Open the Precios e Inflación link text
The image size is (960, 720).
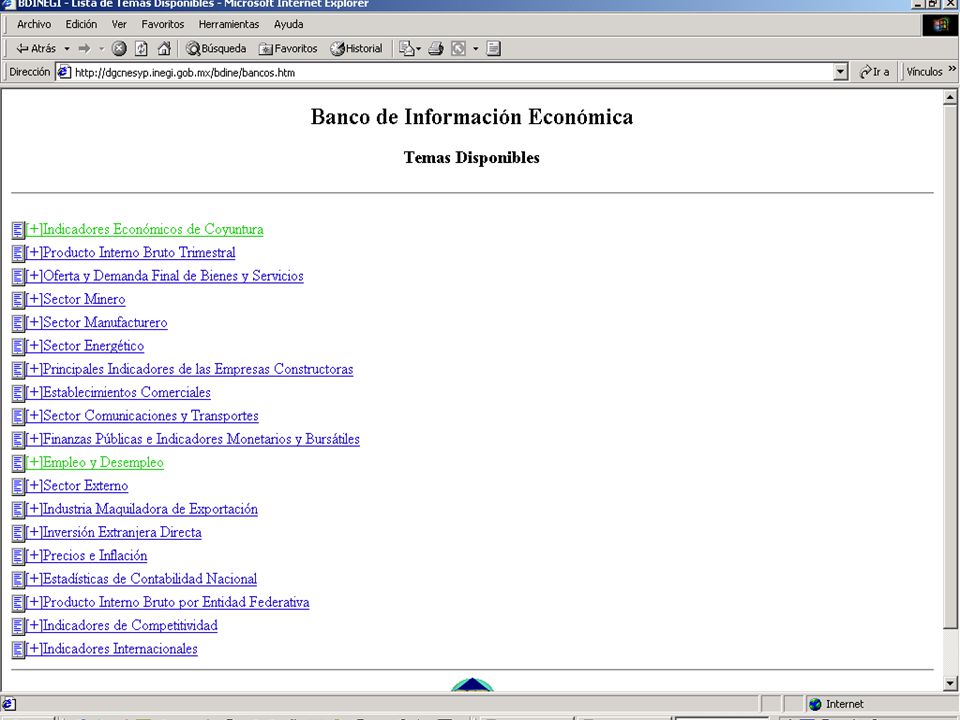click(95, 555)
